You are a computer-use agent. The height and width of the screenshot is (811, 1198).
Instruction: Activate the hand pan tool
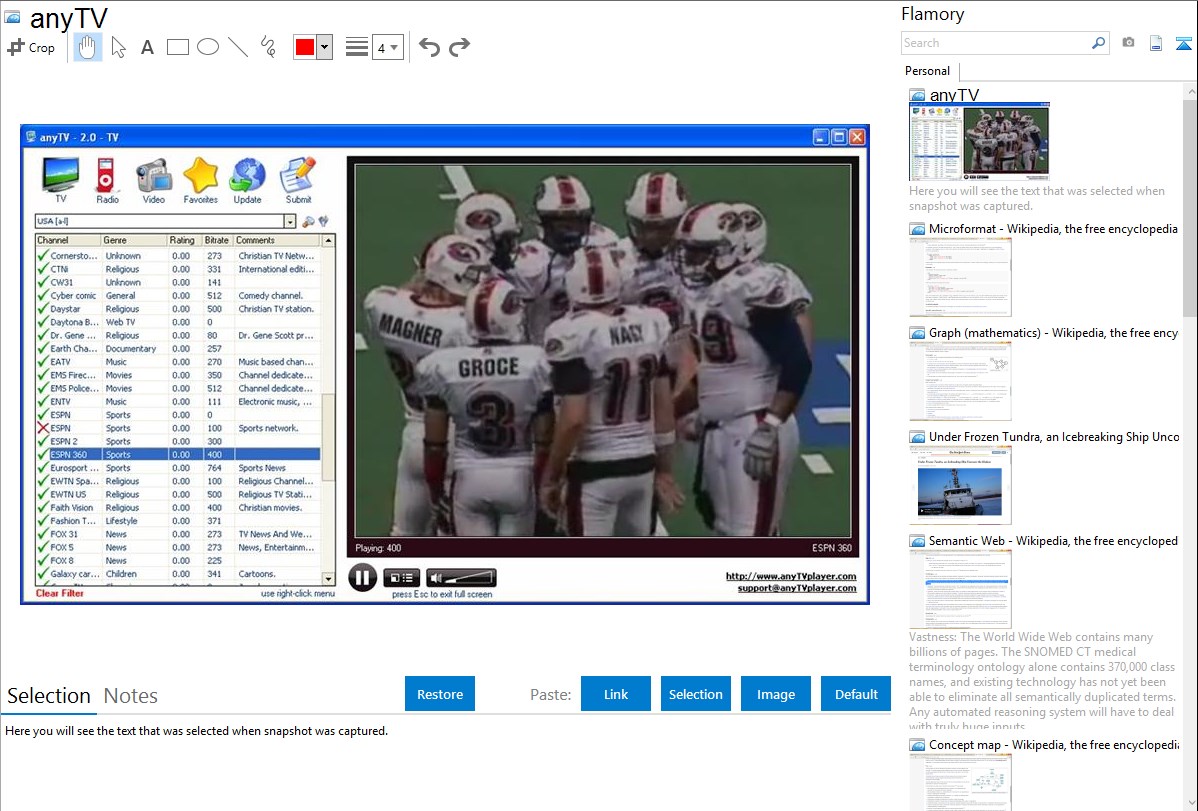[87, 47]
